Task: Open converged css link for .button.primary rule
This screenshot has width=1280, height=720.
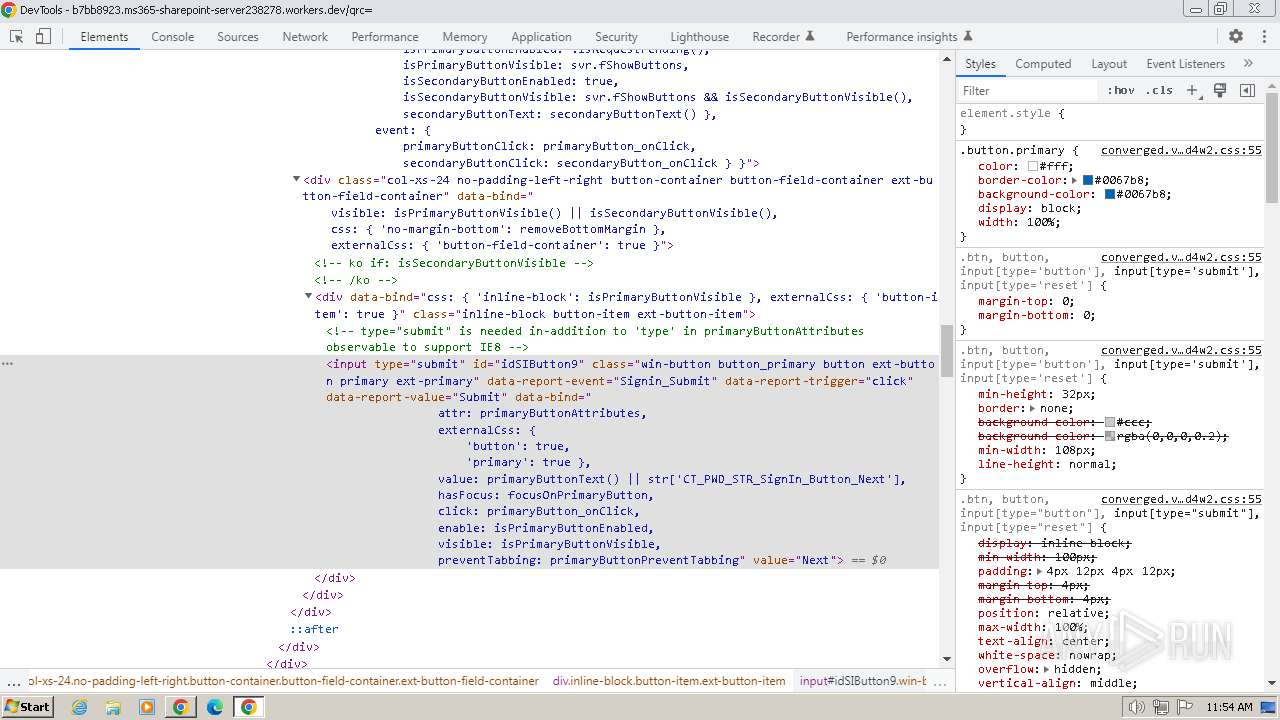Action: point(1181,150)
